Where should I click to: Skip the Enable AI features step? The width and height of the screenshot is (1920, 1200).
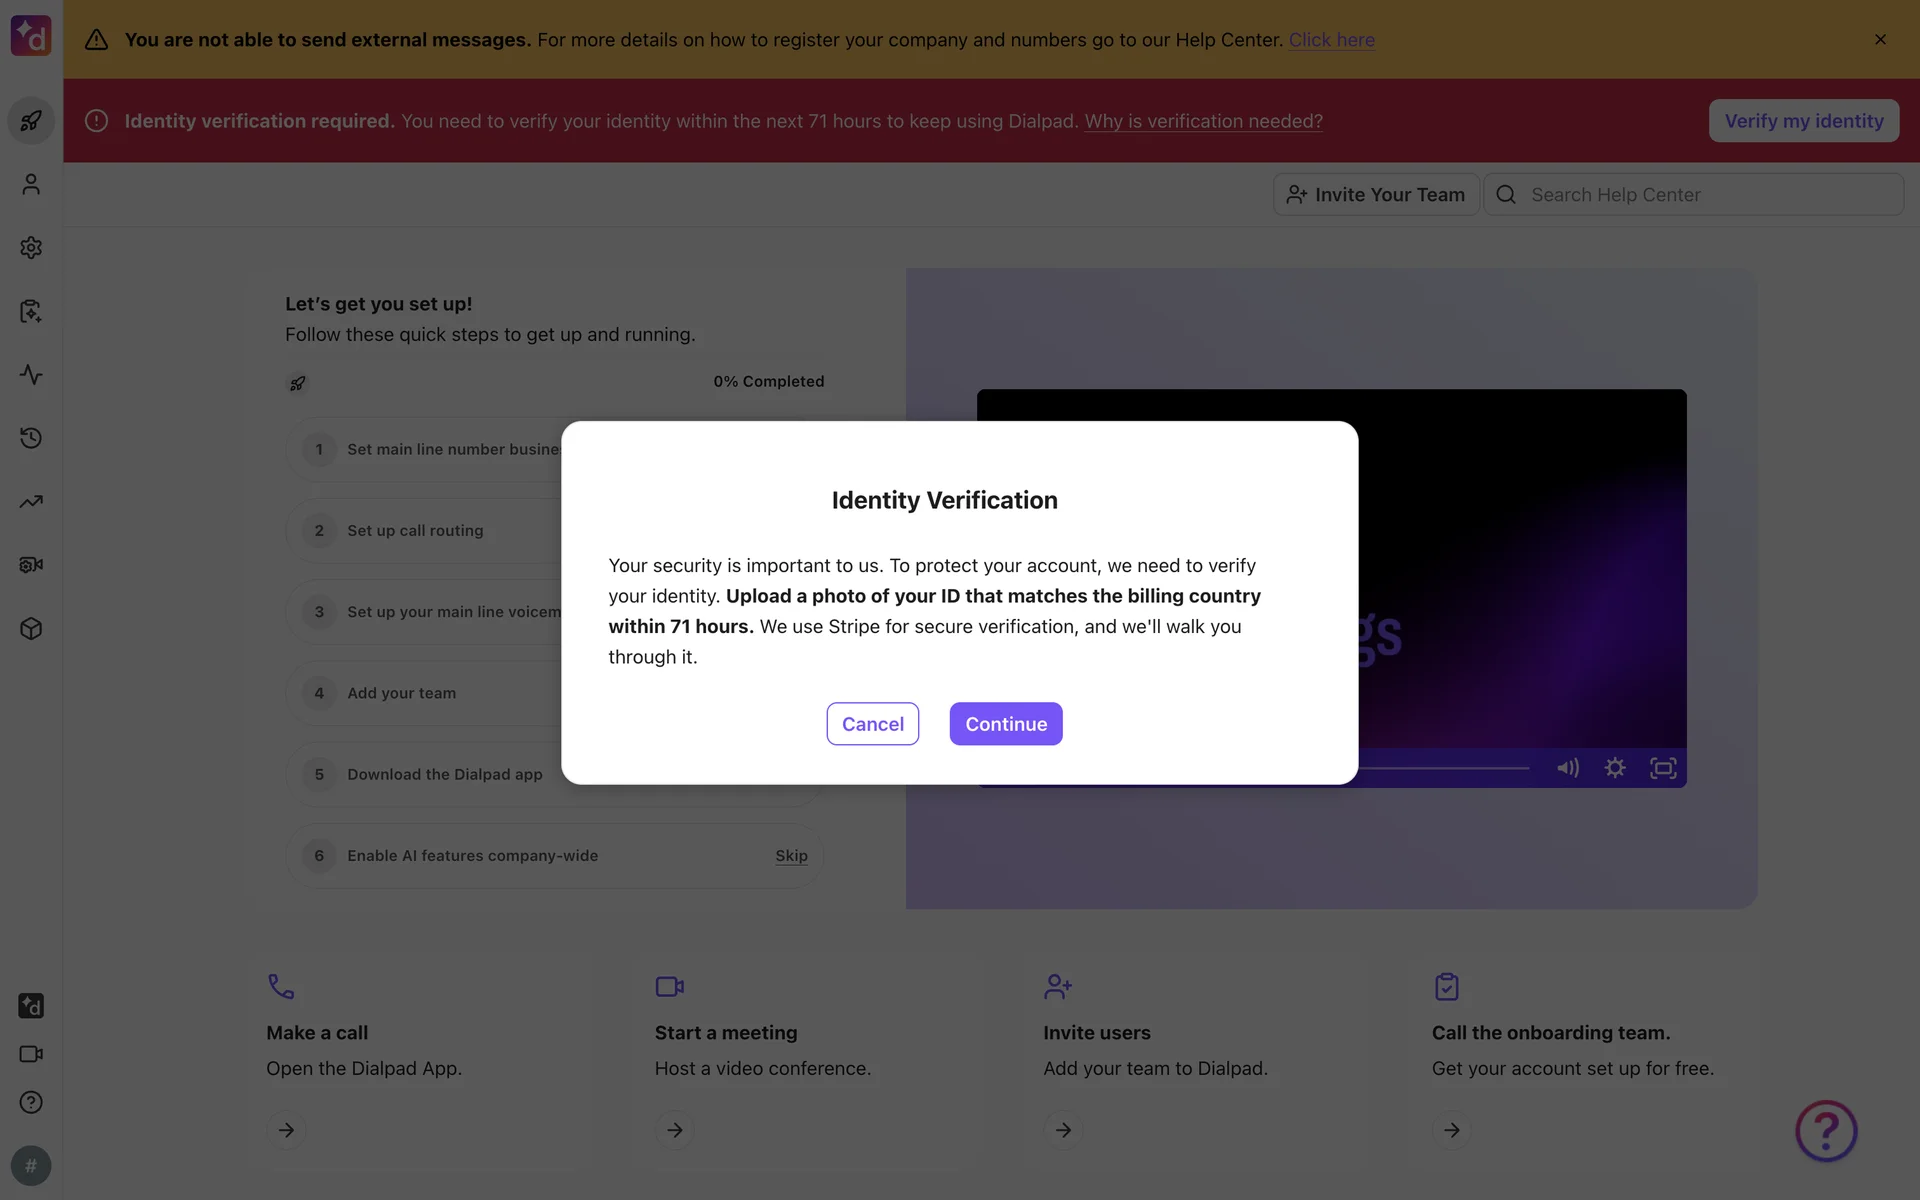pos(791,856)
